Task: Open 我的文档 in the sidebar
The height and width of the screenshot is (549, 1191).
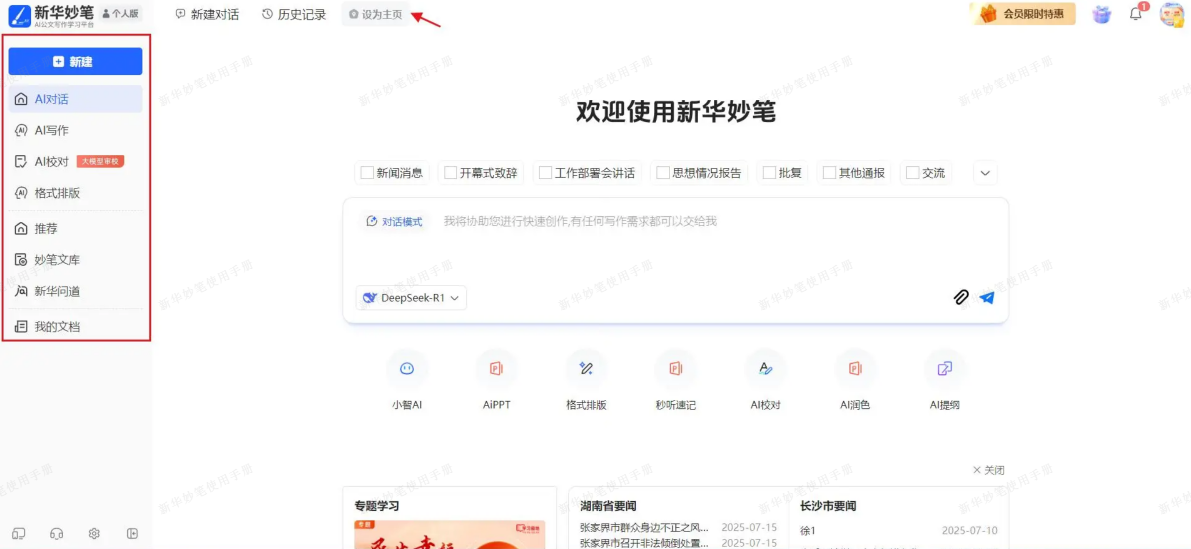Action: coord(75,327)
